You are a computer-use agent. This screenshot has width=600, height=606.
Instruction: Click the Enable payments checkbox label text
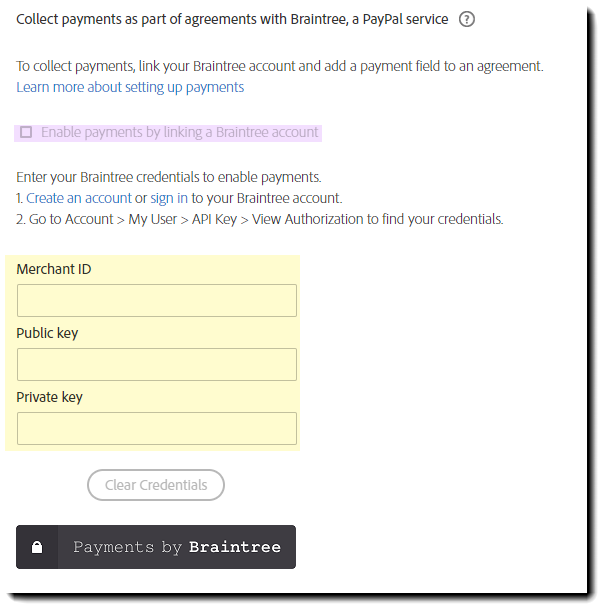(180, 132)
